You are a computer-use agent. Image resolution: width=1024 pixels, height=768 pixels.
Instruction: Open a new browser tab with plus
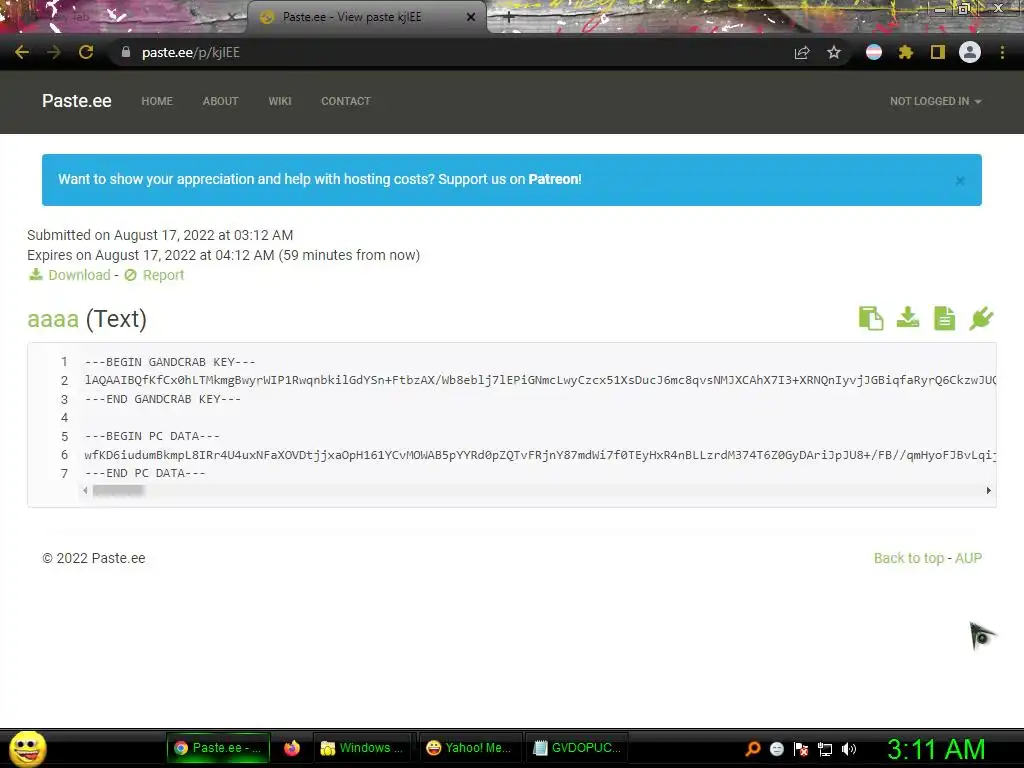[509, 18]
